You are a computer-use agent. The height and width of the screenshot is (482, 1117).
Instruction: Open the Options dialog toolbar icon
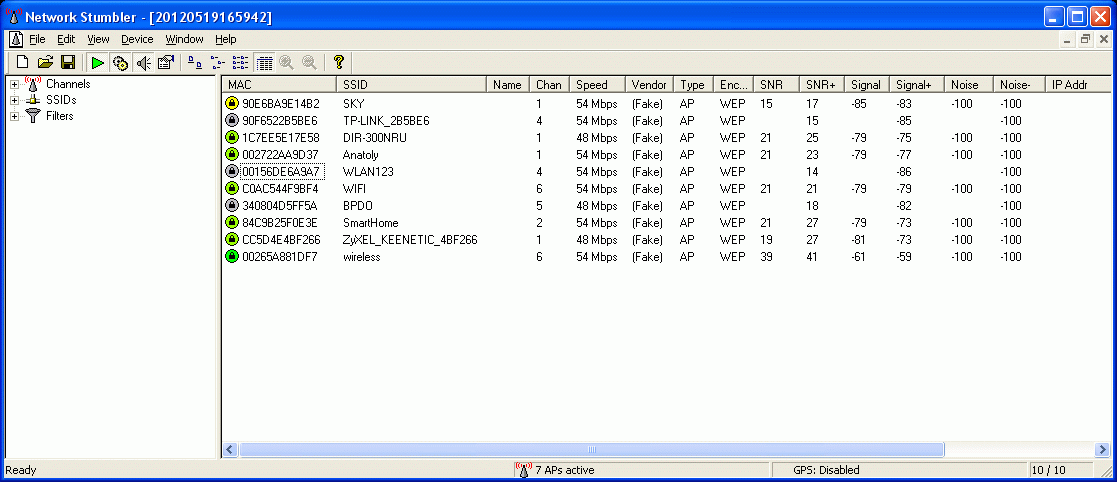(166, 63)
